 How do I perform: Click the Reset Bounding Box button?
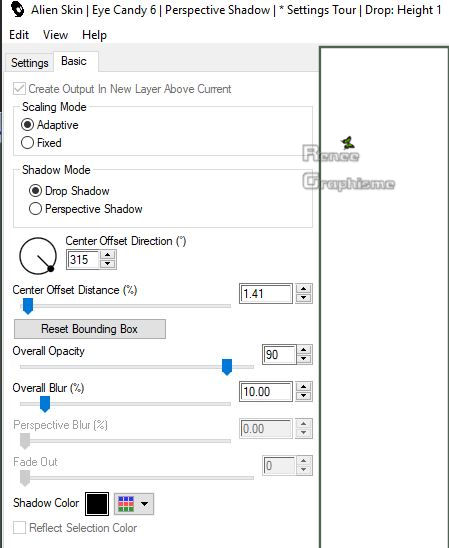coord(90,329)
